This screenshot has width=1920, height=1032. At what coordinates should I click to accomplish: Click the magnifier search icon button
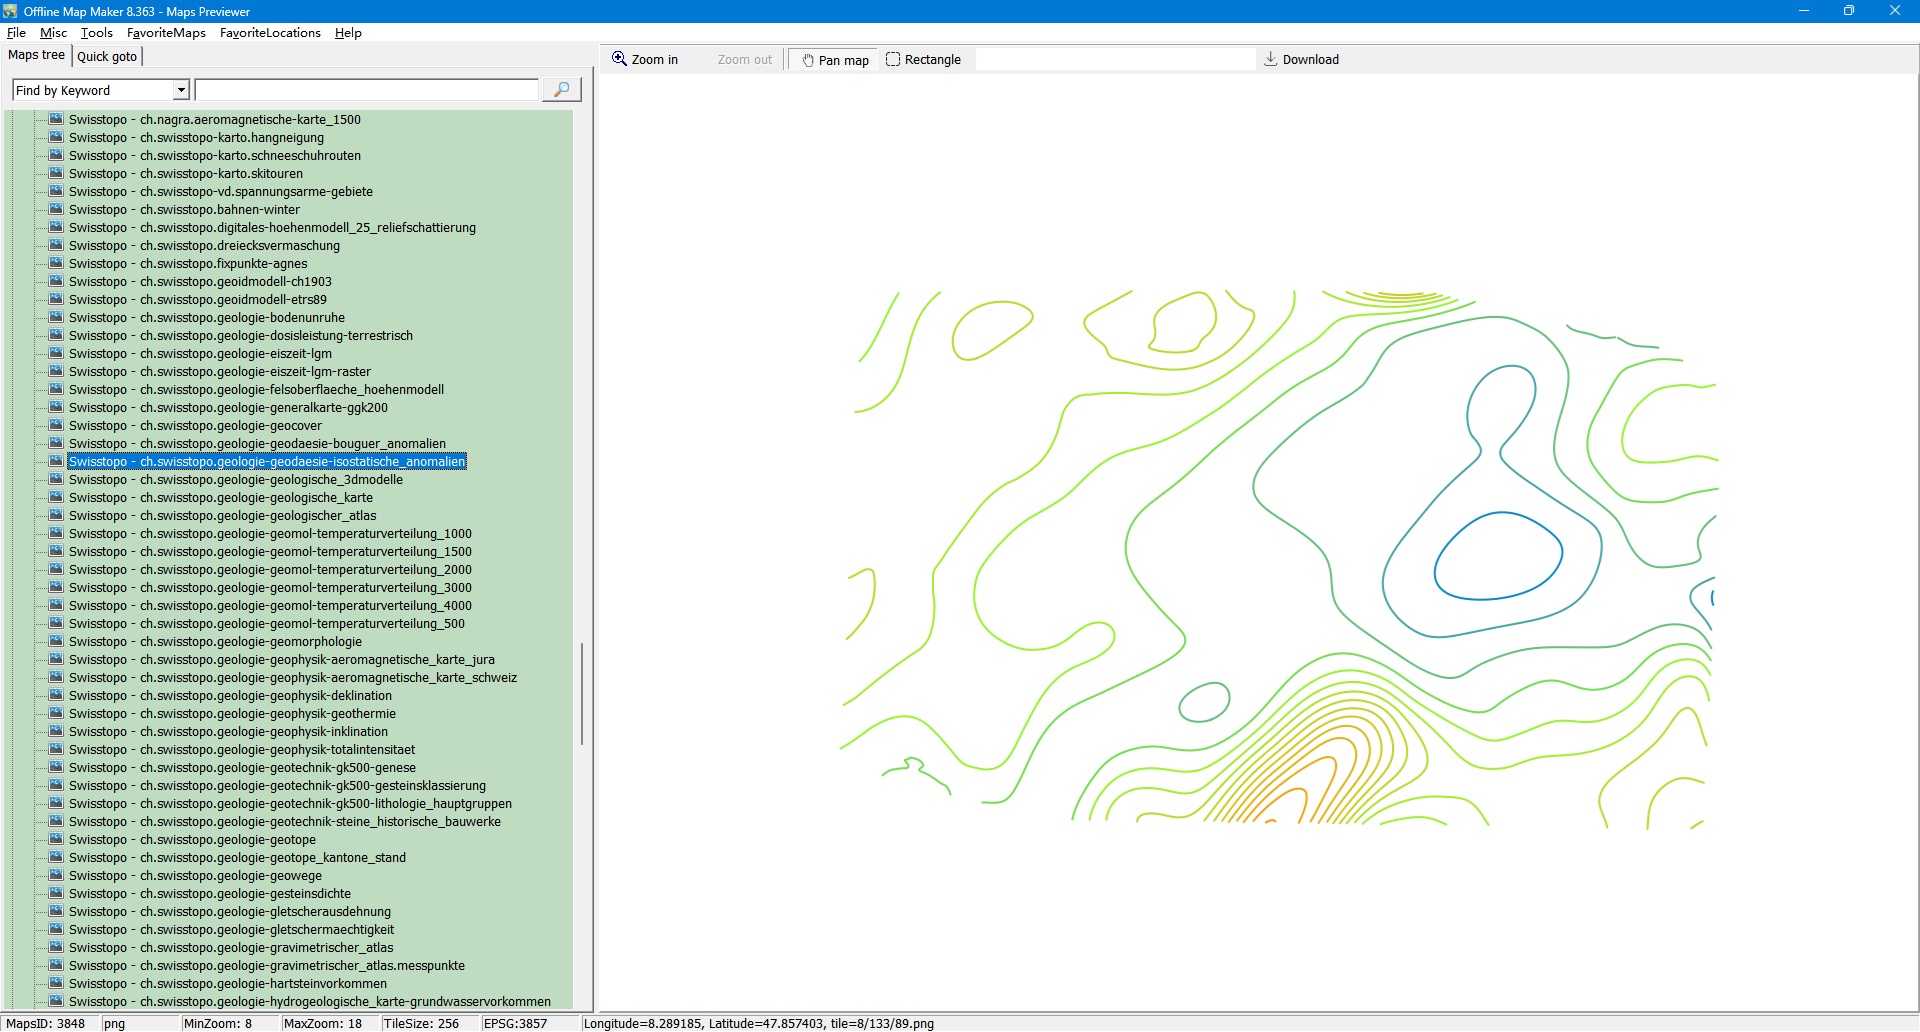click(561, 90)
